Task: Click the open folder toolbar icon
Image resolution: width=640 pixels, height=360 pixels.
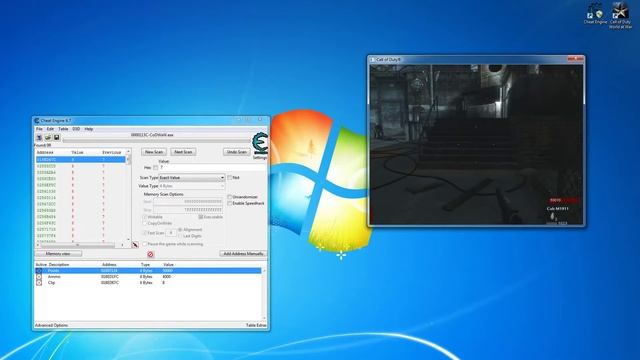Action: coord(48,138)
